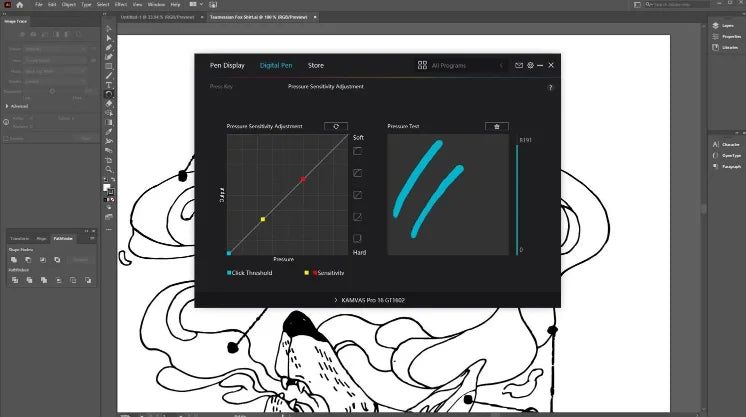
Task: Click the question mark help icon
Action: (x=550, y=88)
